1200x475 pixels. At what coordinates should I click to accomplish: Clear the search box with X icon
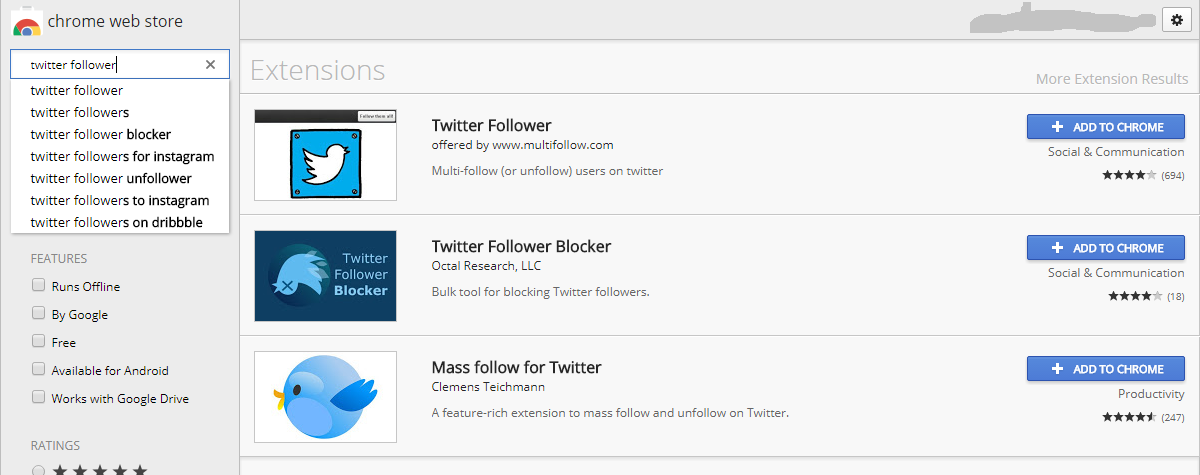point(210,65)
